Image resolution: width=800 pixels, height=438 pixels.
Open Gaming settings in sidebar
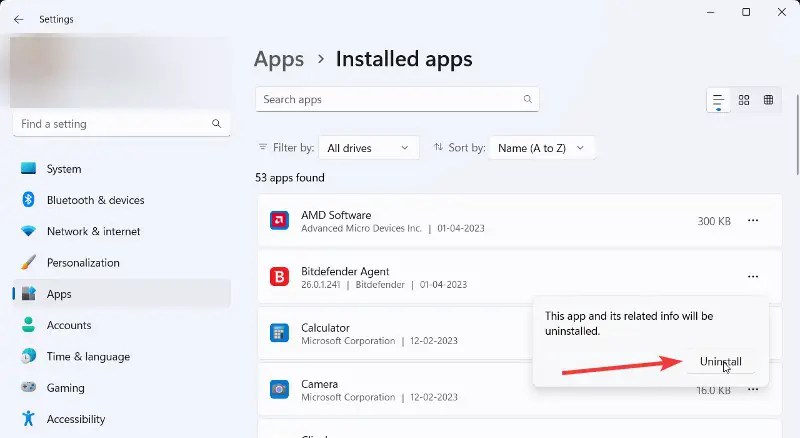(x=121, y=387)
